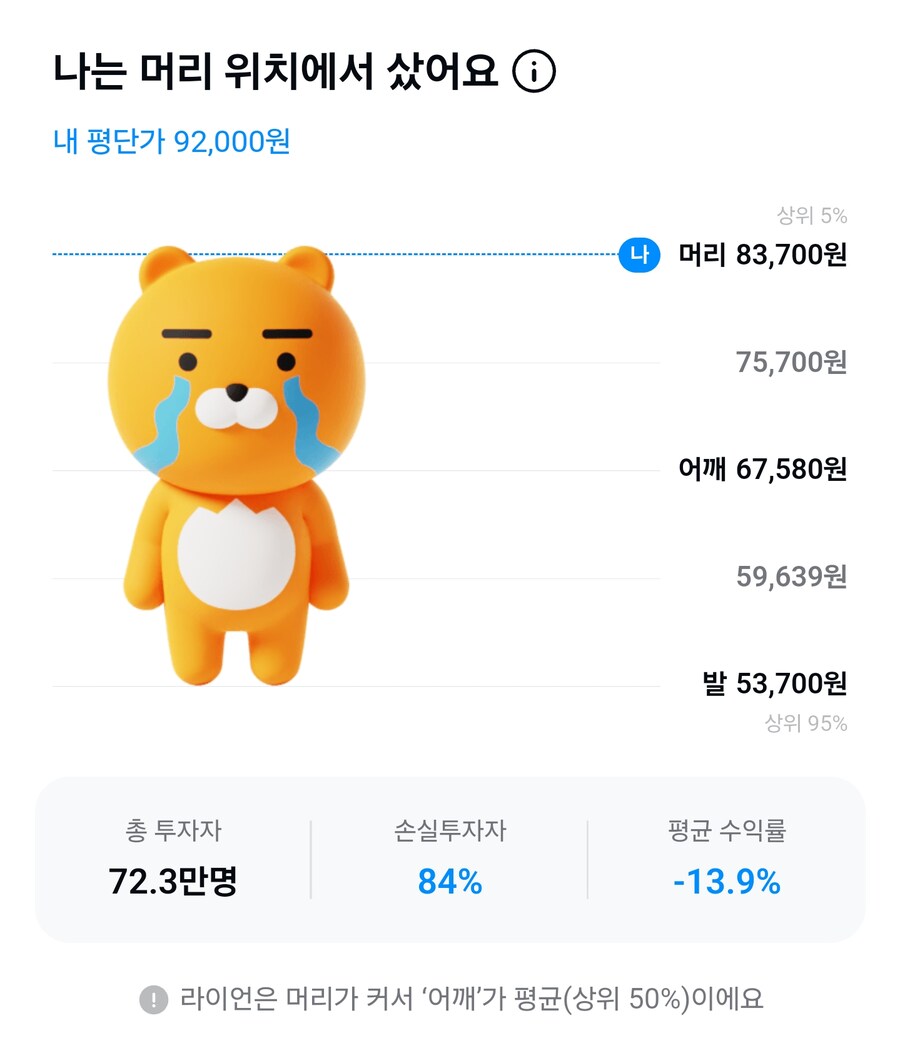900x1043 pixels.
Task: Tap the crying Ryan bear character
Action: [236, 465]
